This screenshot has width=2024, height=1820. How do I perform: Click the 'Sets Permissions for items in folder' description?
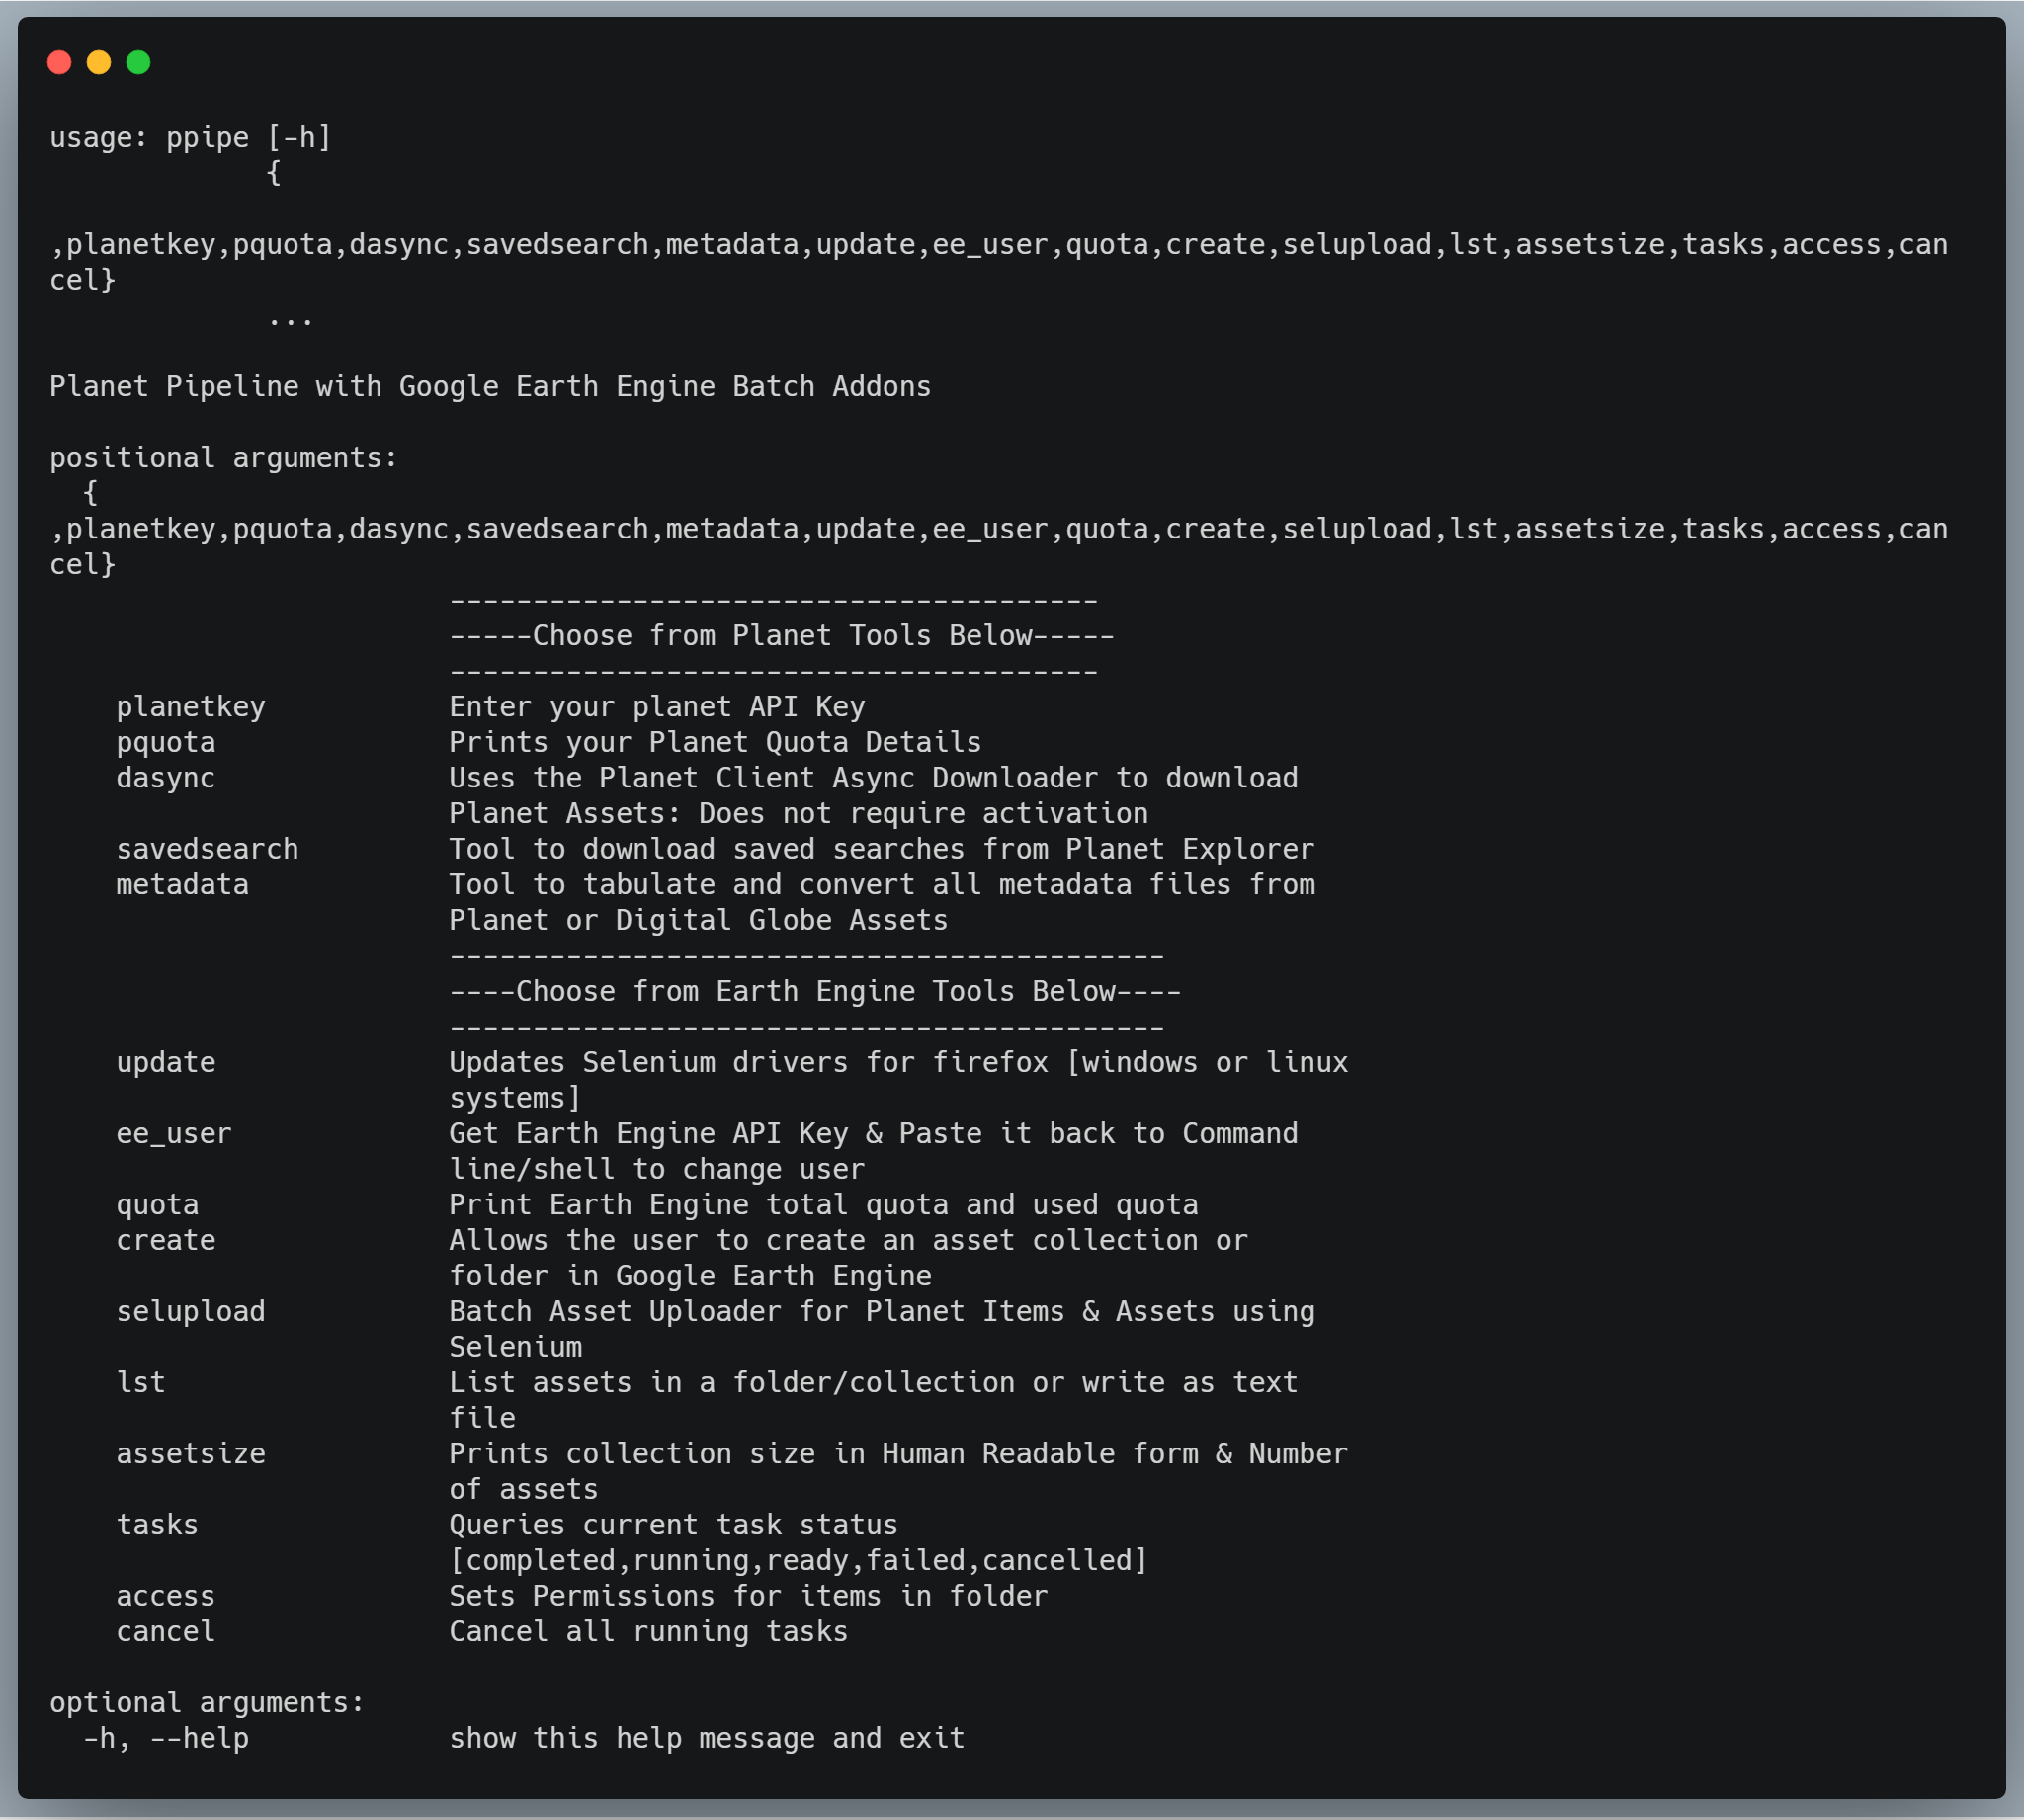tap(747, 1596)
